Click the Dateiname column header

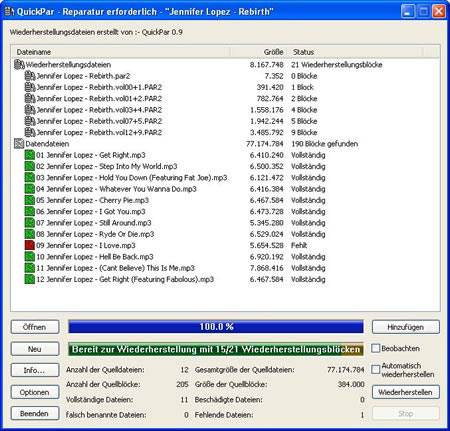pos(121,52)
